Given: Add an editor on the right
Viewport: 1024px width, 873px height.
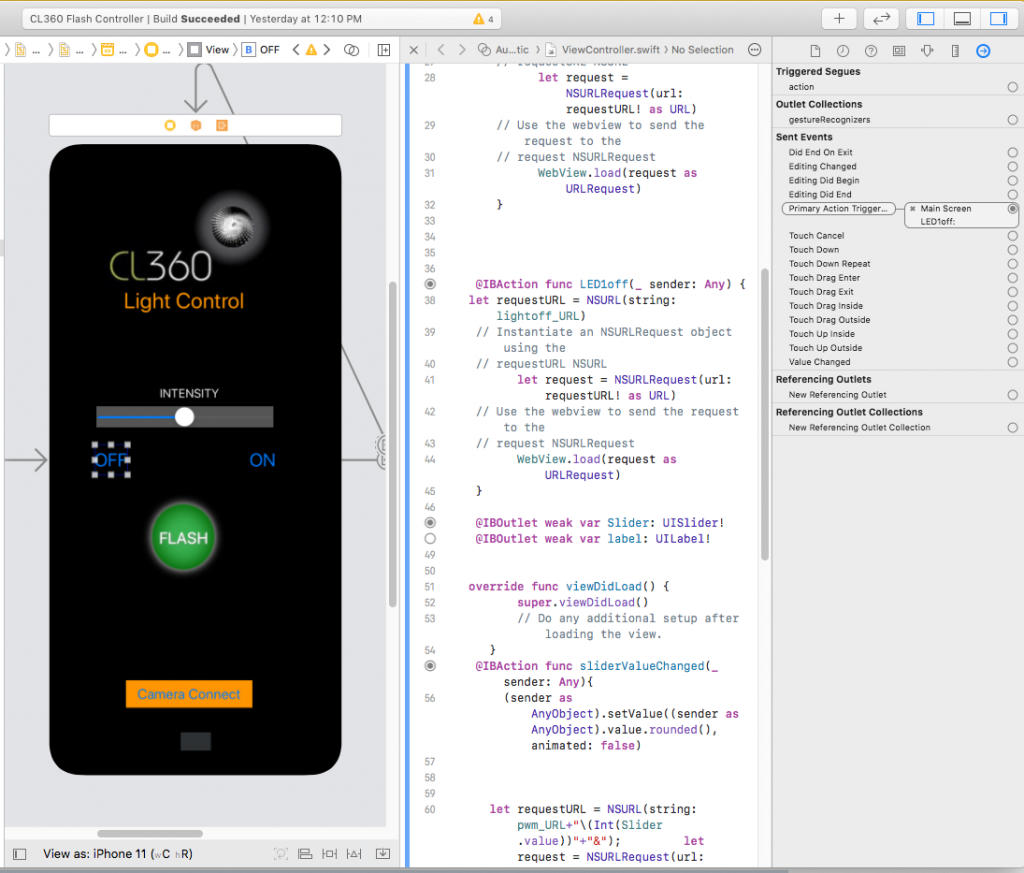Looking at the screenshot, I should pyautogui.click(x=384, y=50).
